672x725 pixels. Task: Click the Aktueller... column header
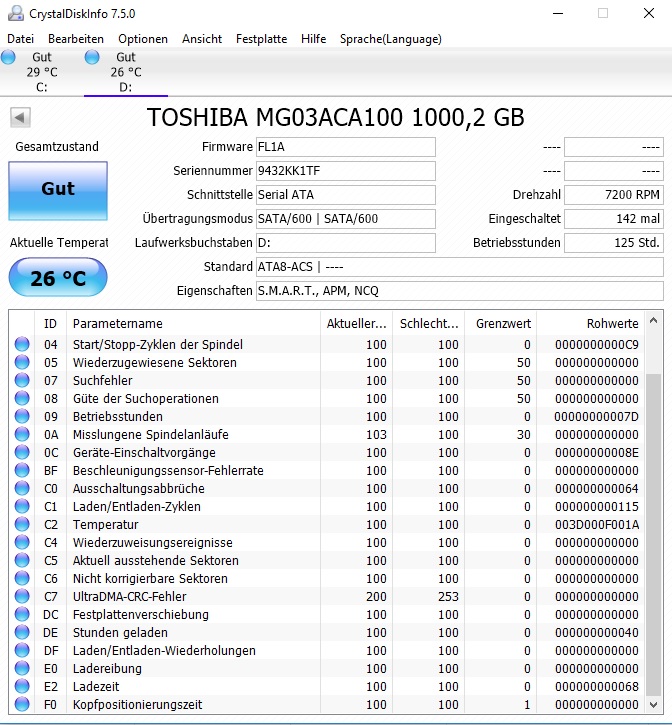tap(356, 324)
